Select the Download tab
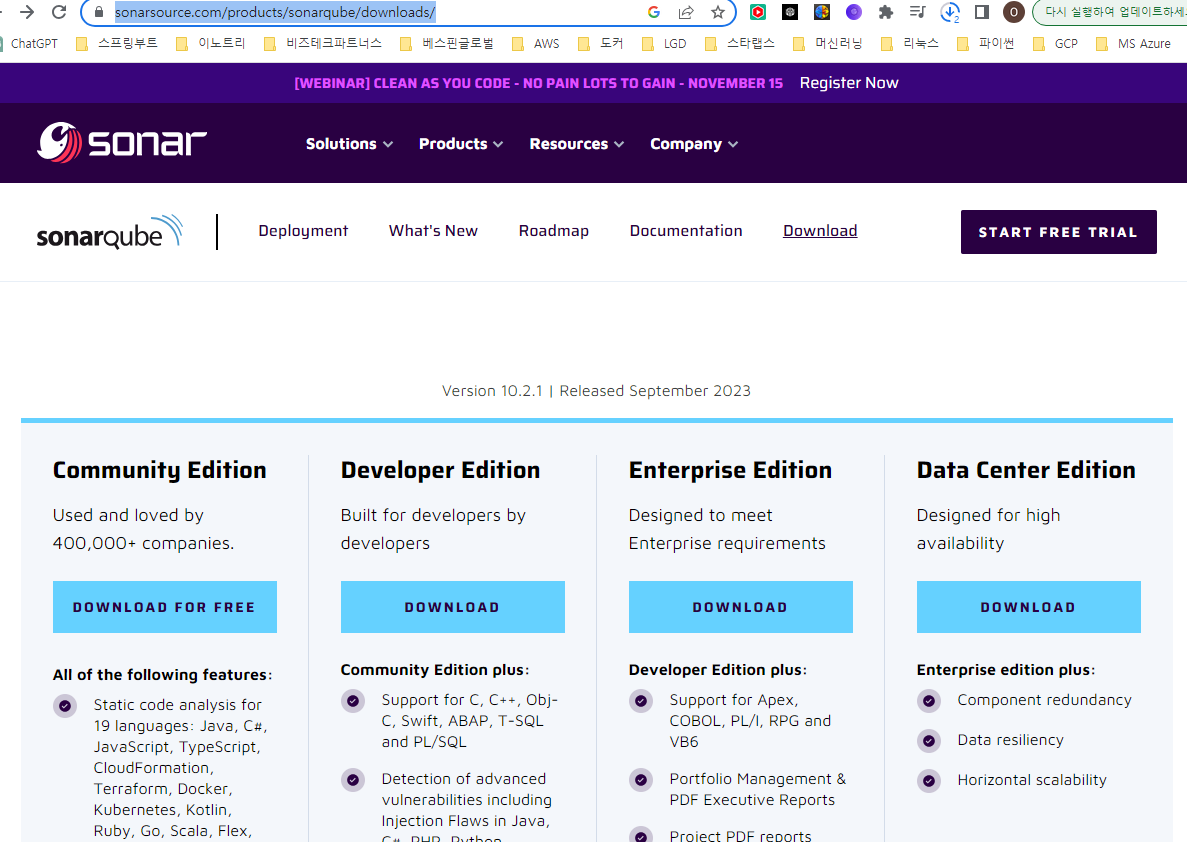This screenshot has width=1187, height=842. tap(820, 231)
